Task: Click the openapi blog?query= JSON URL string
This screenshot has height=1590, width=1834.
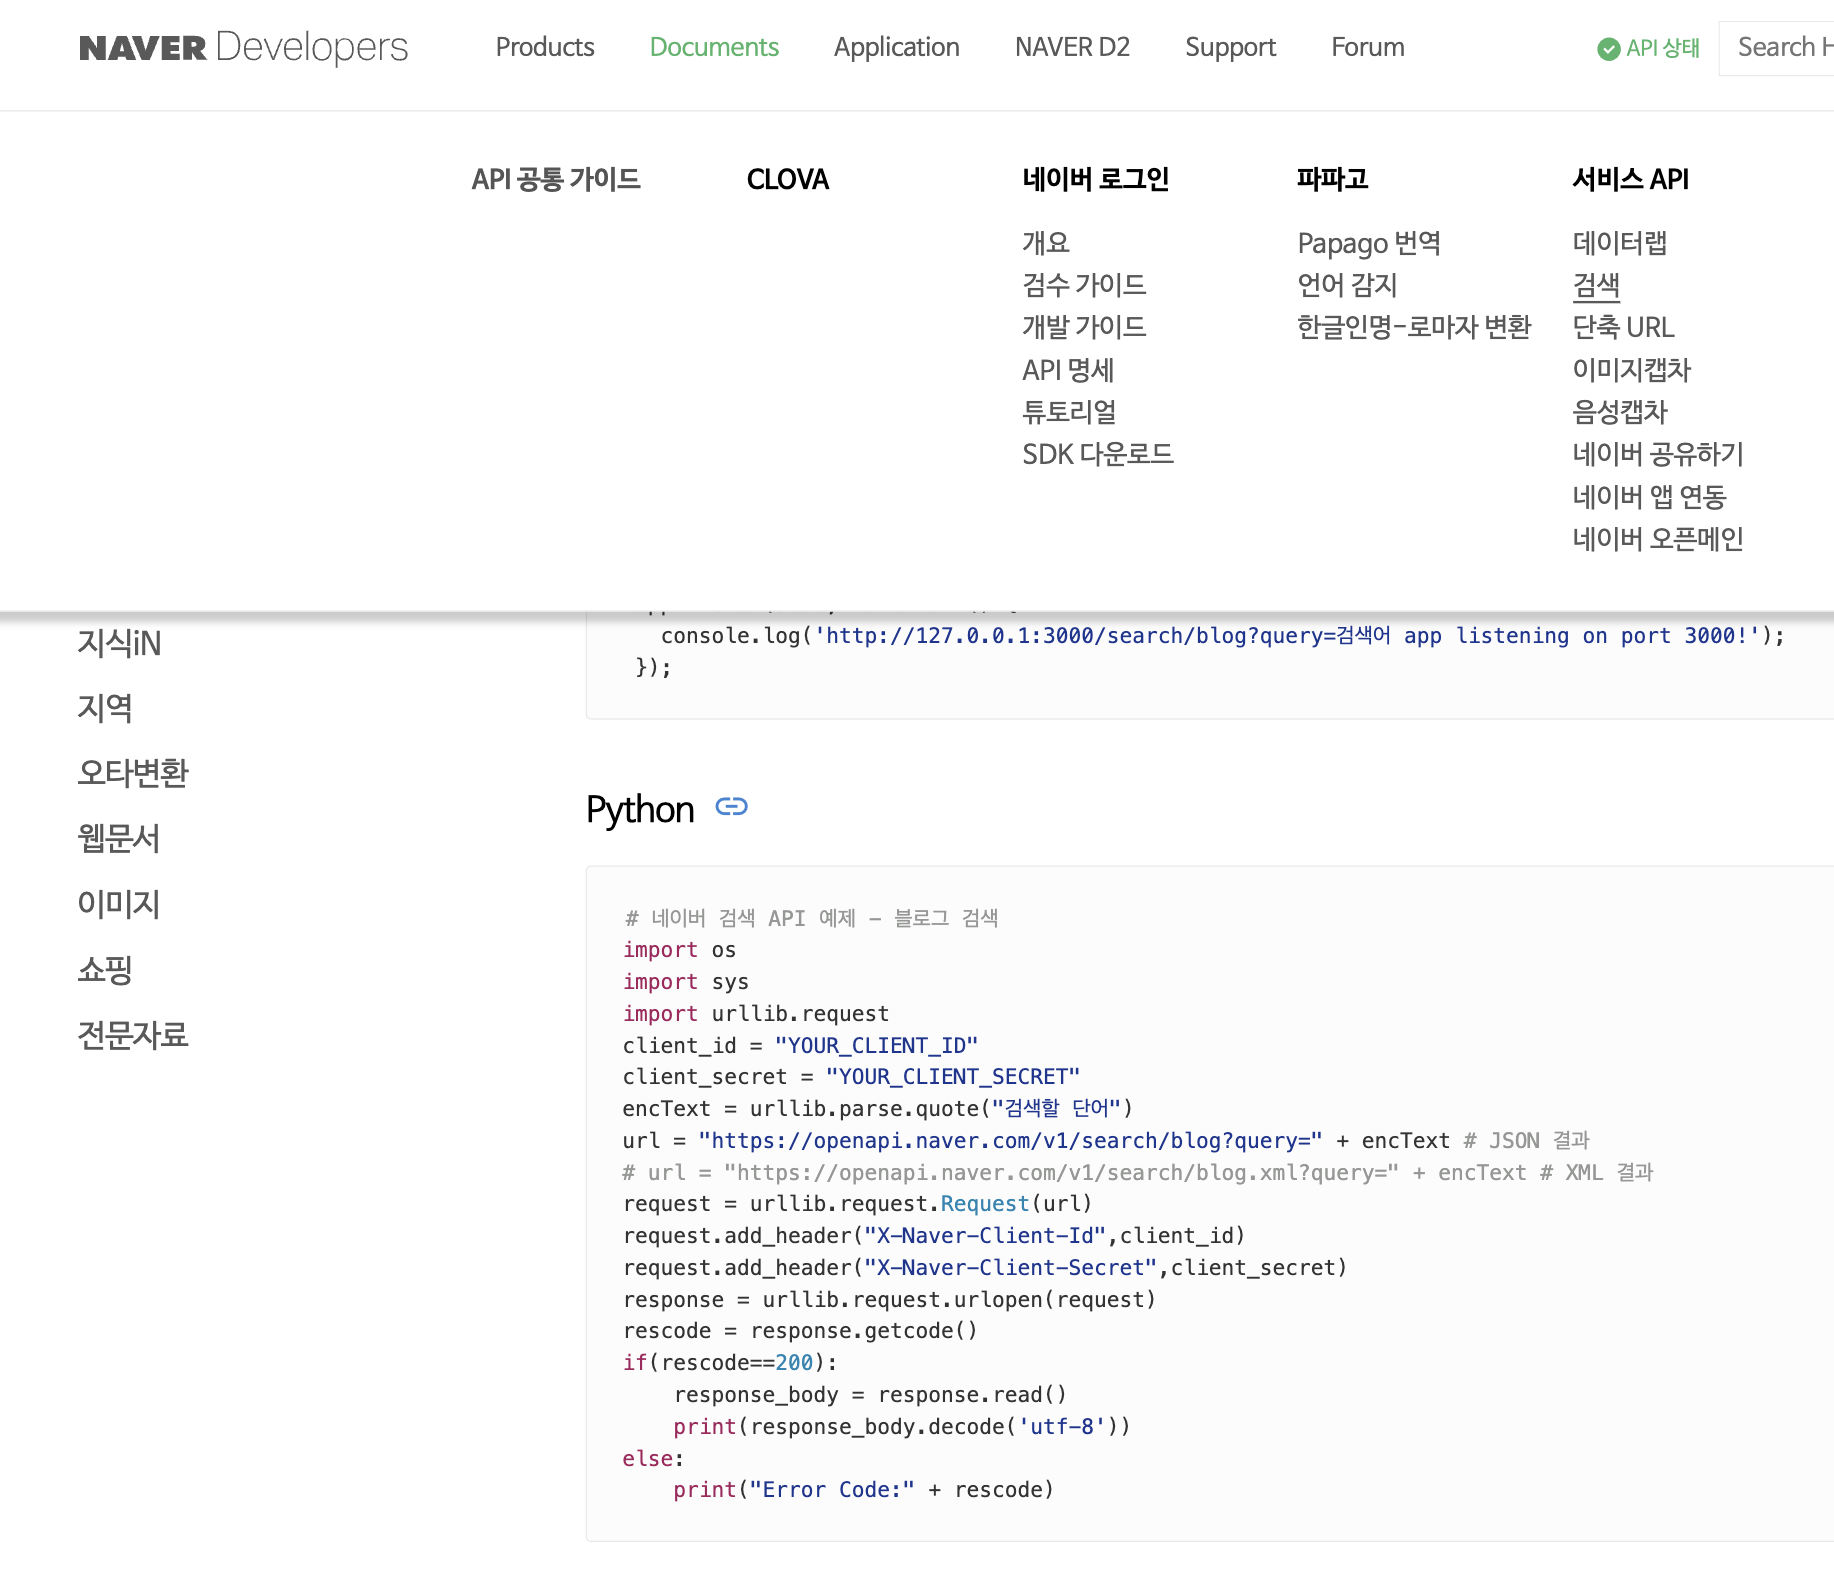Action: (x=1010, y=1141)
